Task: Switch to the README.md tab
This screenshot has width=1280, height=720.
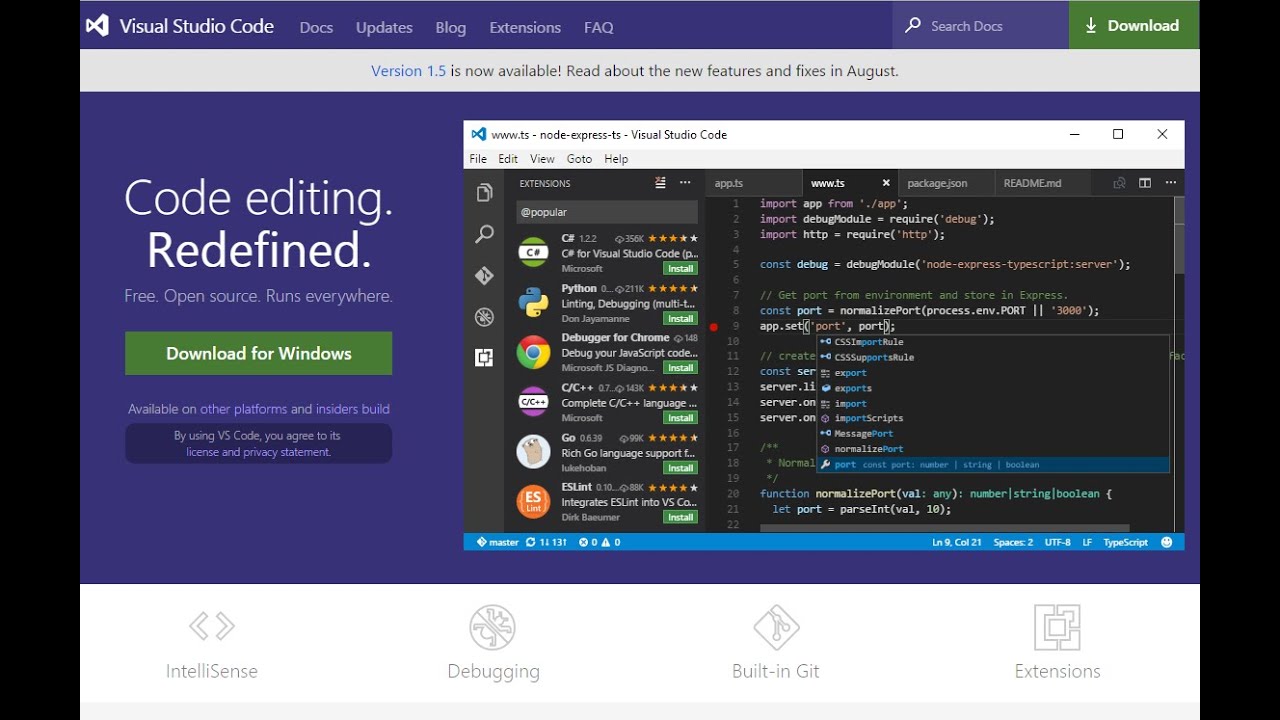Action: pyautogui.click(x=1042, y=183)
